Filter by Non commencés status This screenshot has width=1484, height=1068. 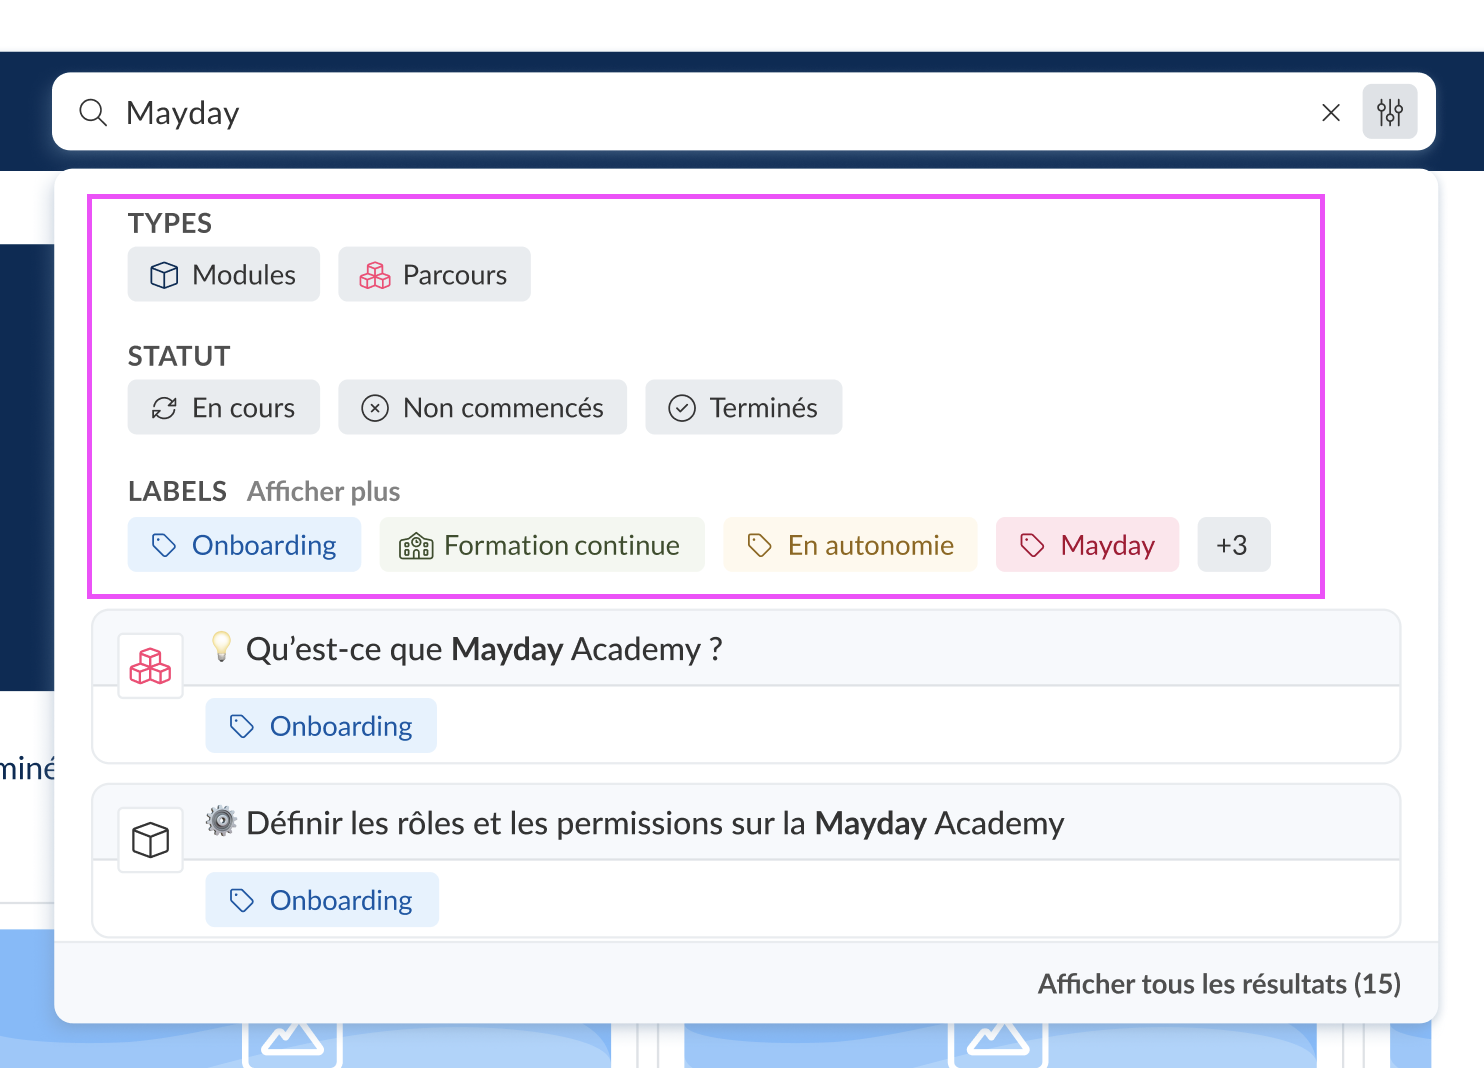482,408
